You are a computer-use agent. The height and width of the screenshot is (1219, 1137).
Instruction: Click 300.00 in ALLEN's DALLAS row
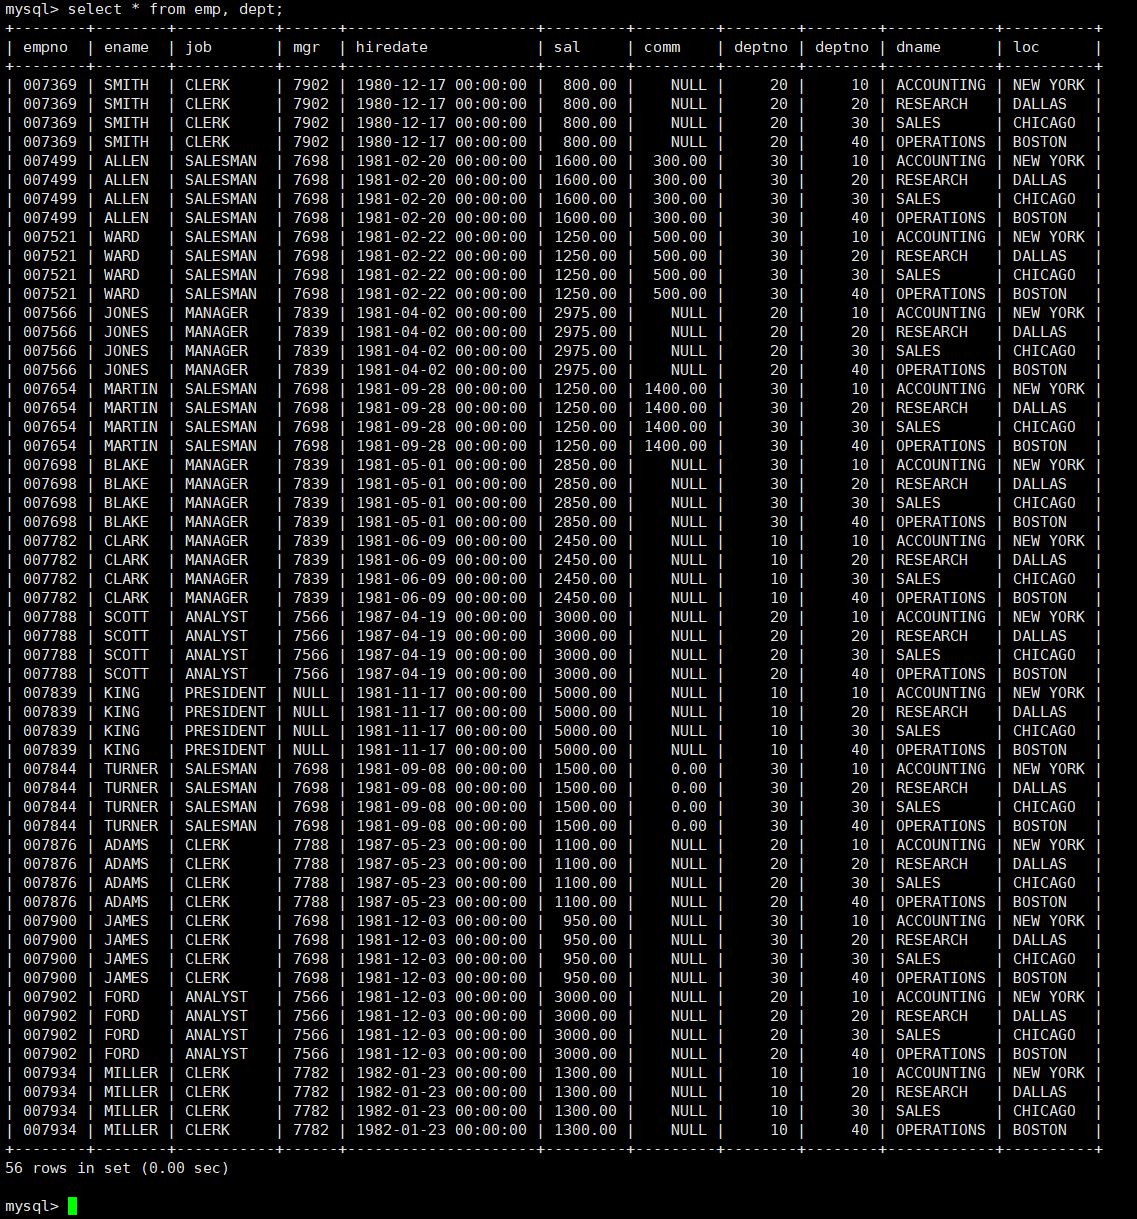pyautogui.click(x=680, y=180)
